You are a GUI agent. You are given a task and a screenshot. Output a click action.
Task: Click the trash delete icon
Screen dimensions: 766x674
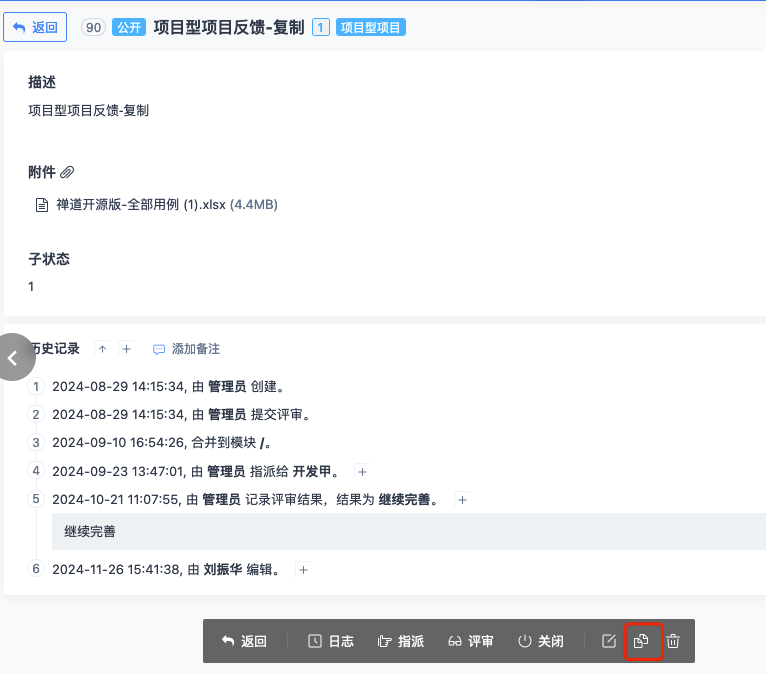pyautogui.click(x=673, y=641)
